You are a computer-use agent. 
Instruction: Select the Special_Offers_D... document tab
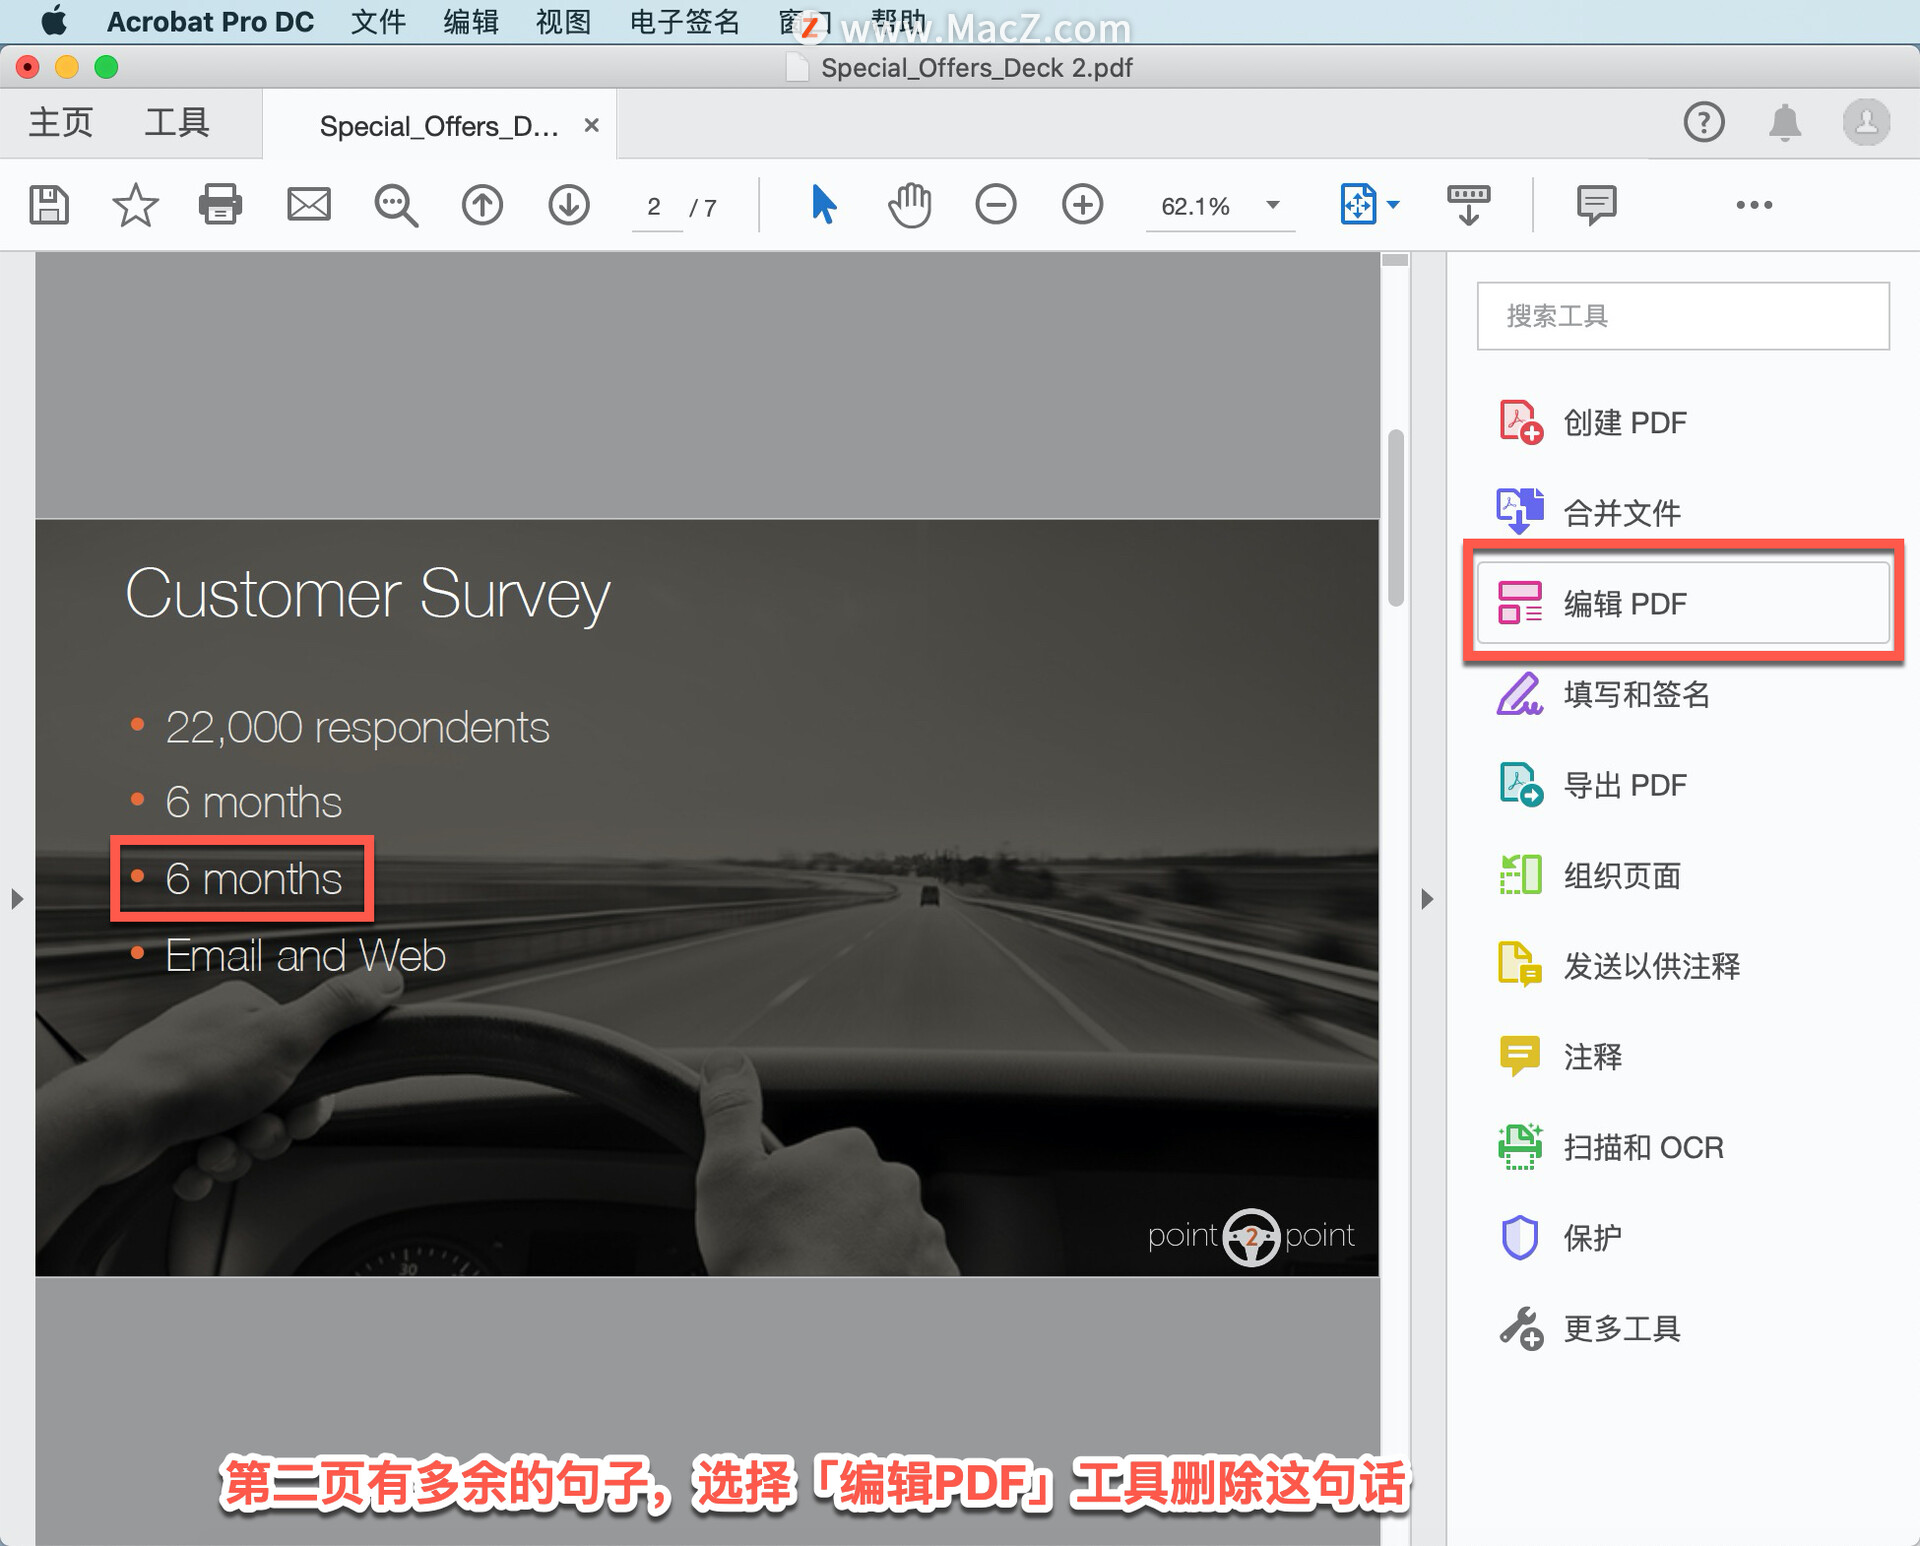coord(439,126)
